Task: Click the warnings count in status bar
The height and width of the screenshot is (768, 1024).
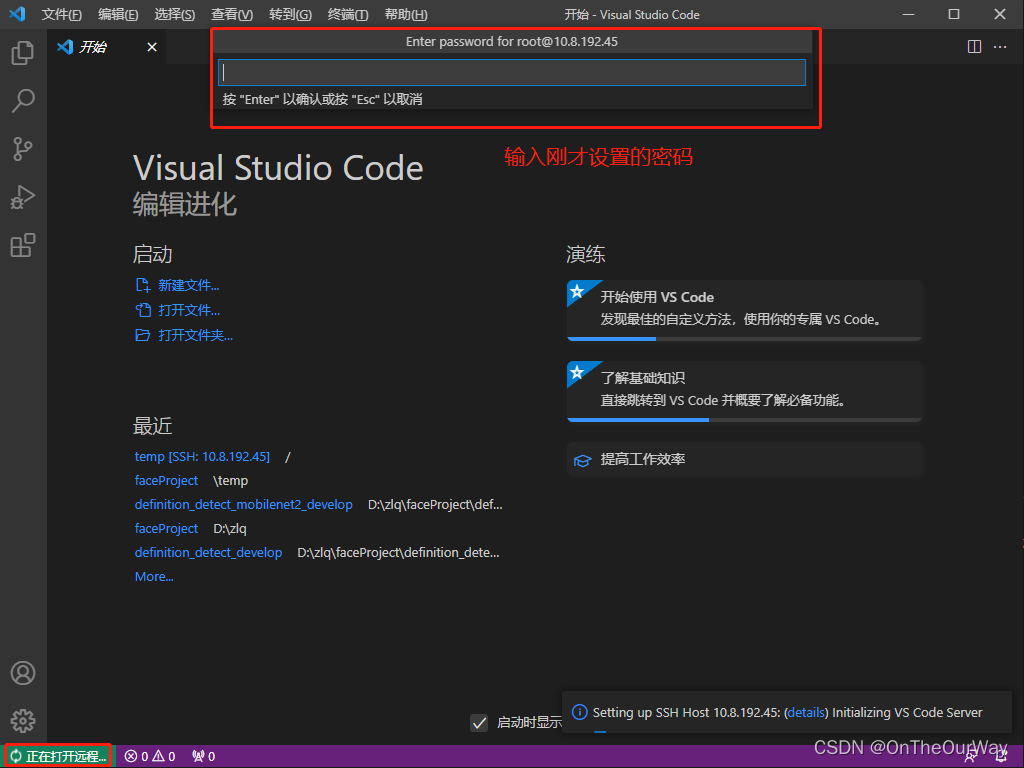Action: click(x=164, y=756)
